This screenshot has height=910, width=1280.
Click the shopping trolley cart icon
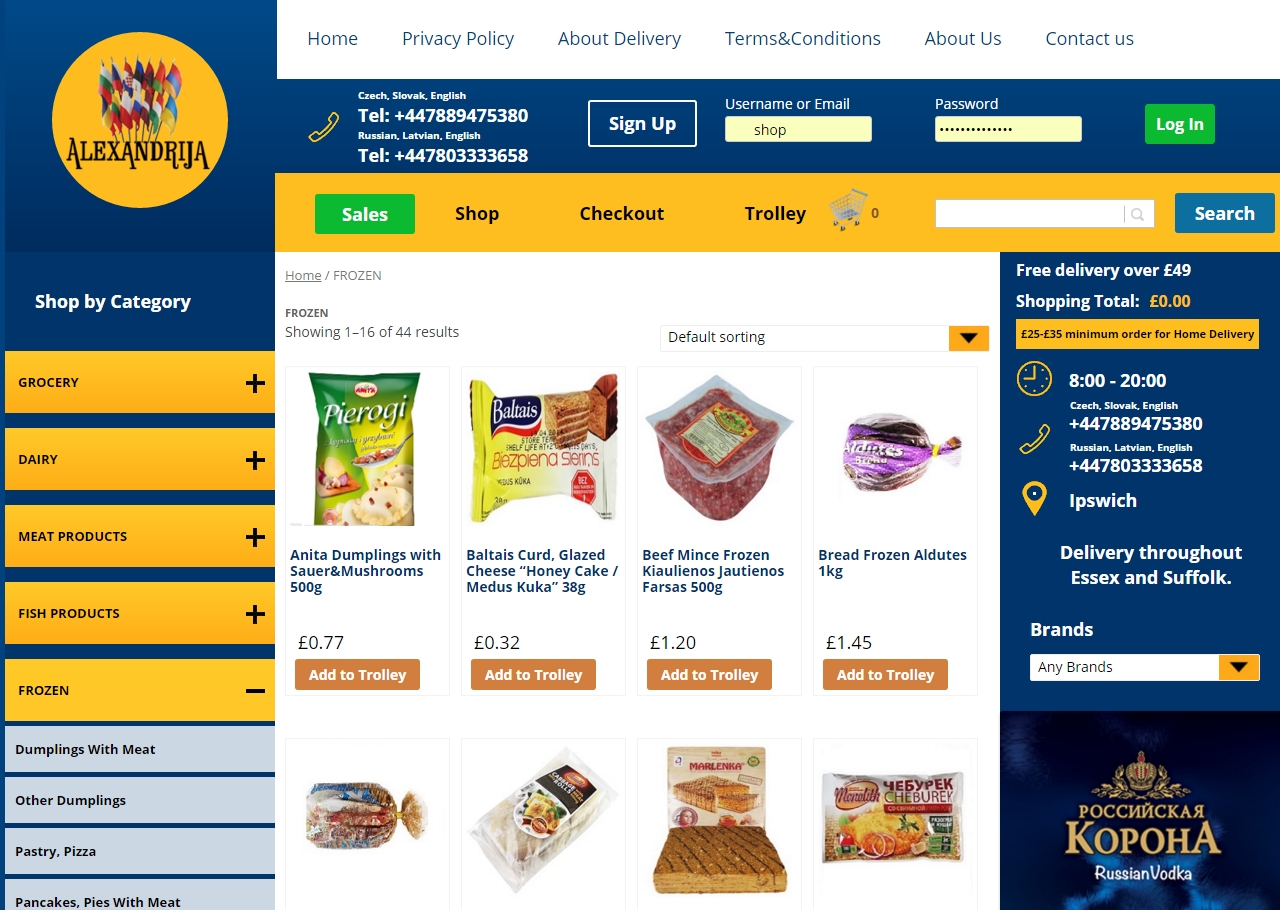point(848,210)
